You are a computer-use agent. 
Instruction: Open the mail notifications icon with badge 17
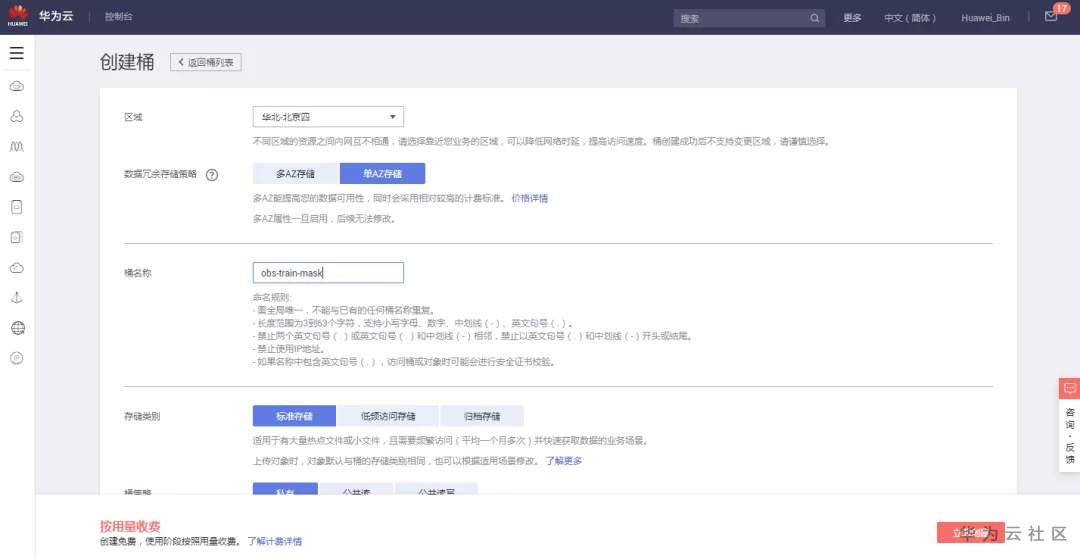point(1051,17)
